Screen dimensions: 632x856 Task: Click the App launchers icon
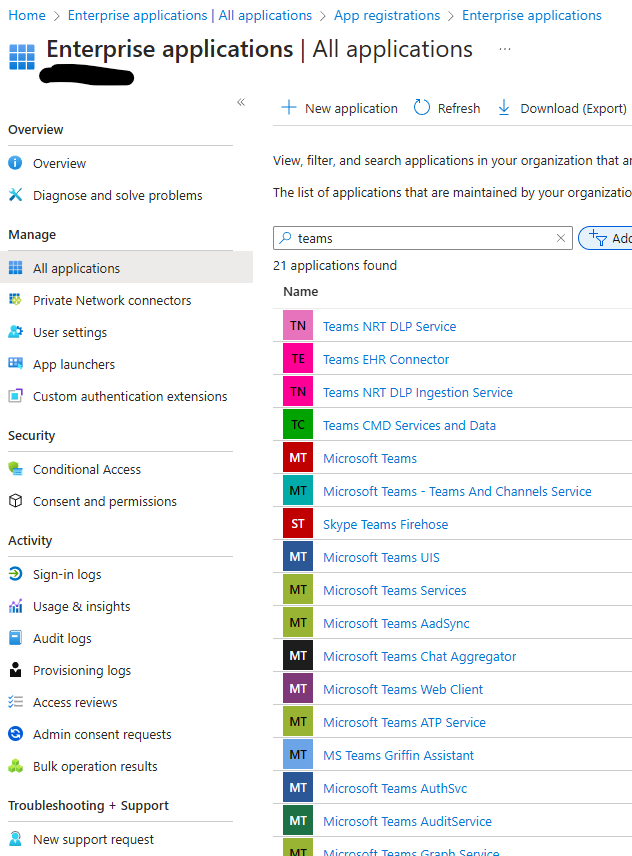15,364
